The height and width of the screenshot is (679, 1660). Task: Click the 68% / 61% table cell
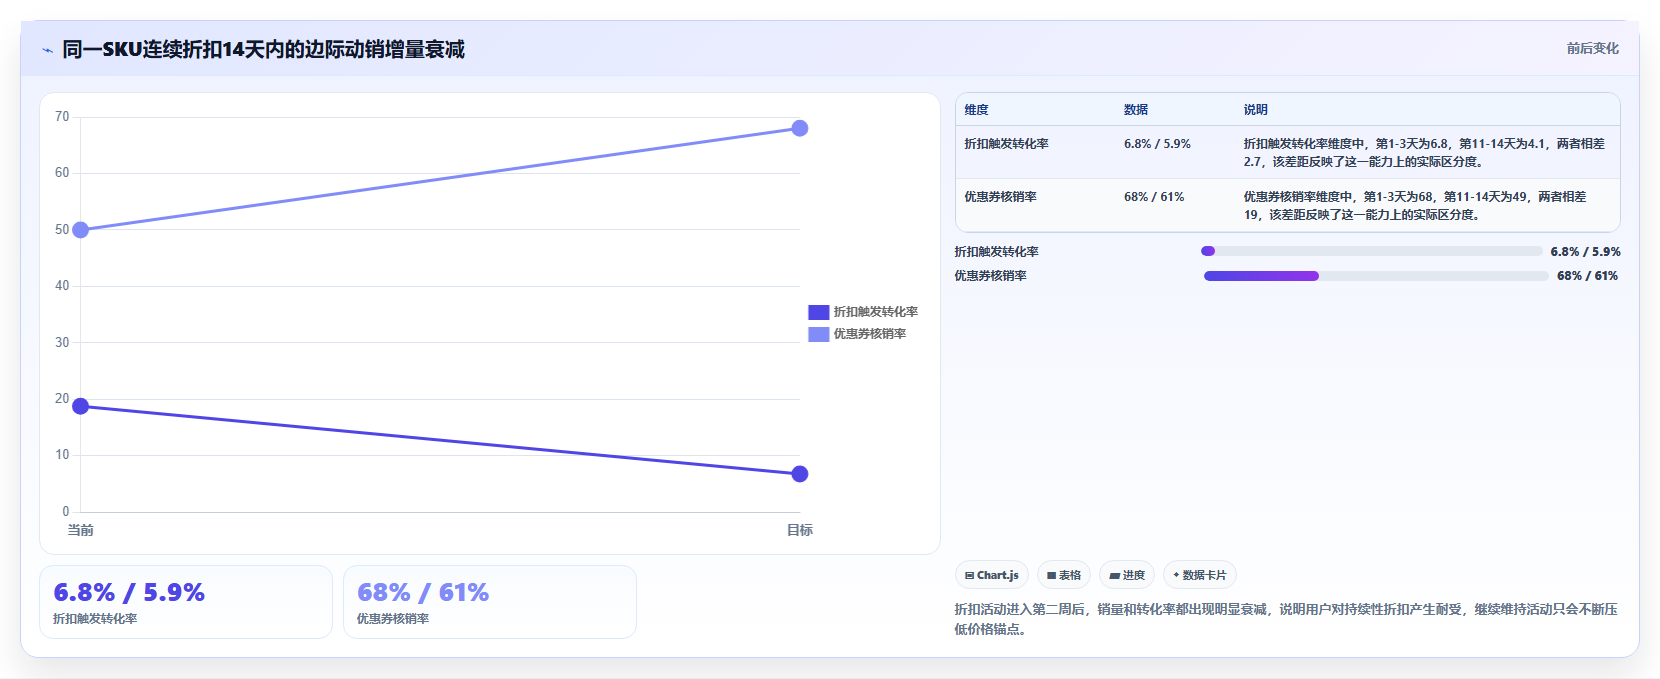(x=1153, y=197)
